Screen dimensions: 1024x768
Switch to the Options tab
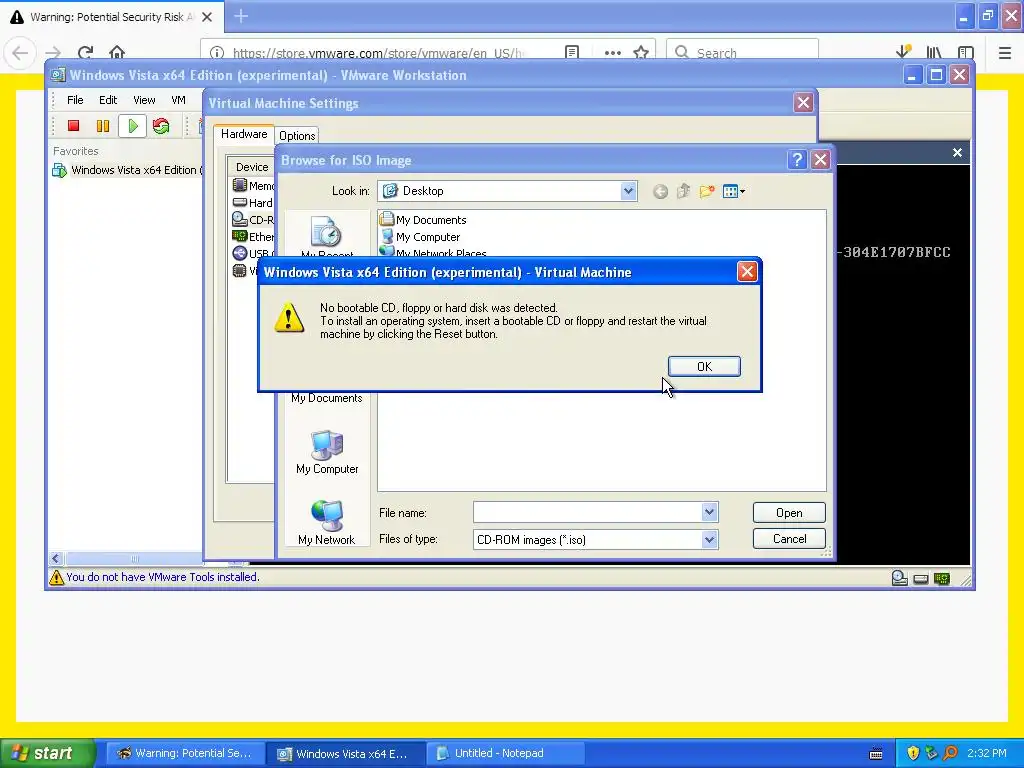(297, 135)
